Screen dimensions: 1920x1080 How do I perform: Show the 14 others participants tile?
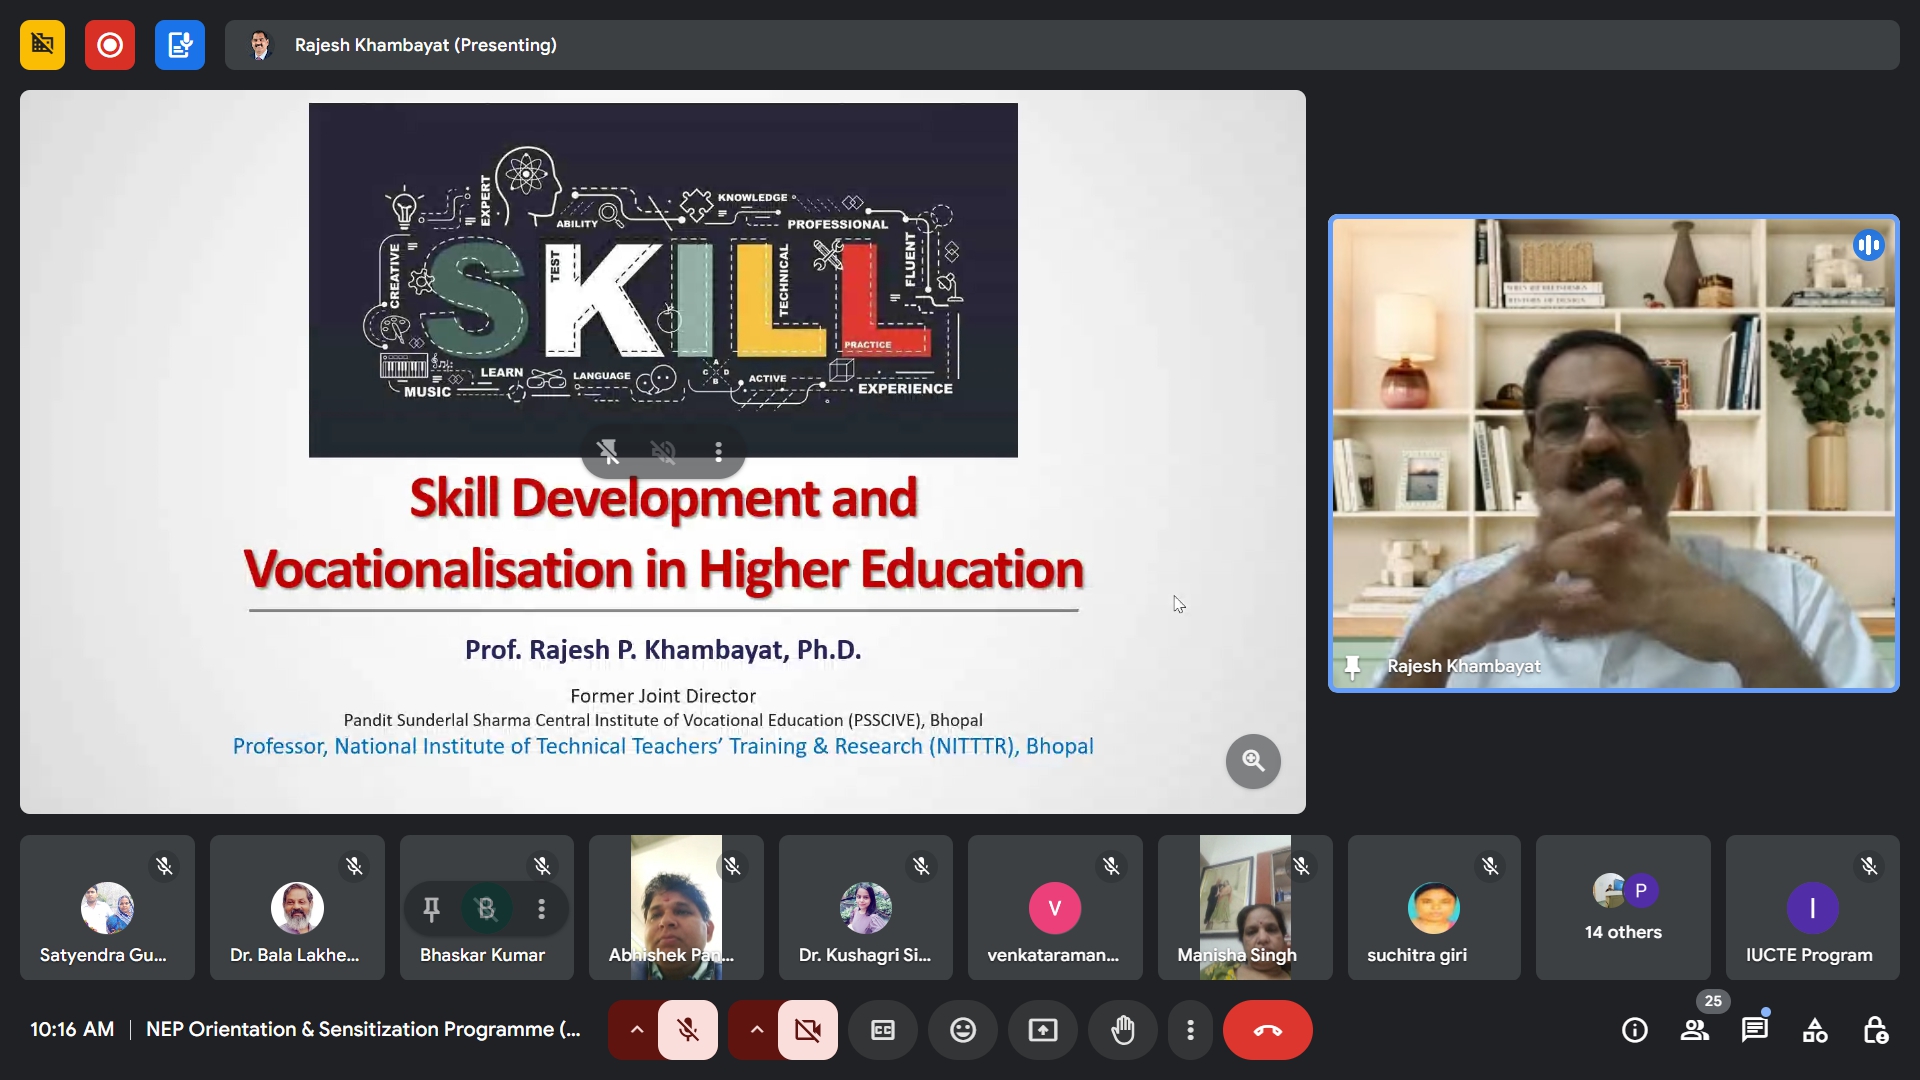tap(1622, 908)
